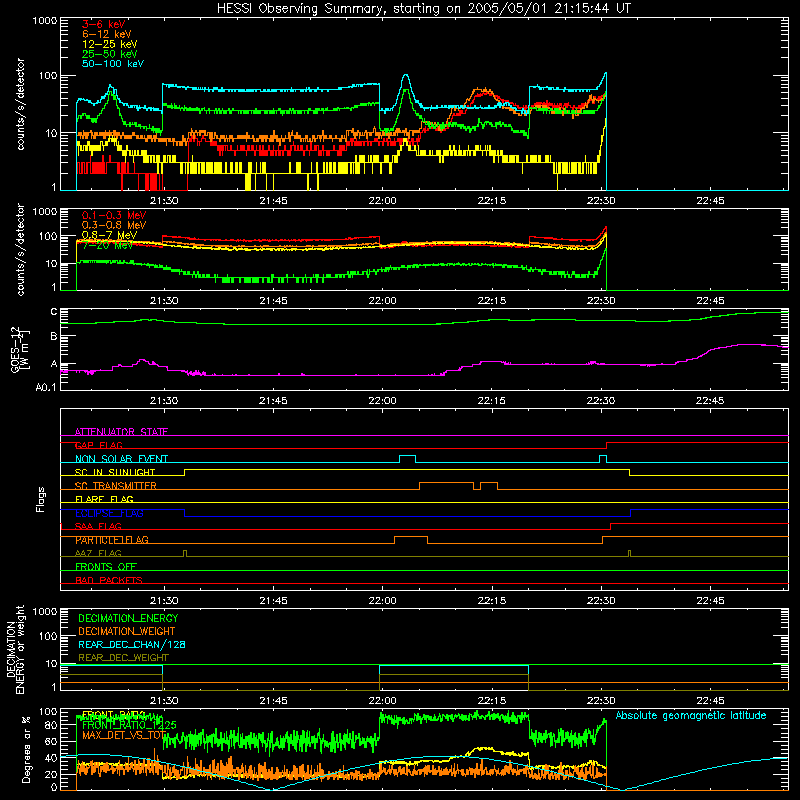
Task: Click the vertical Flags axis title
Action: [x=41, y=499]
